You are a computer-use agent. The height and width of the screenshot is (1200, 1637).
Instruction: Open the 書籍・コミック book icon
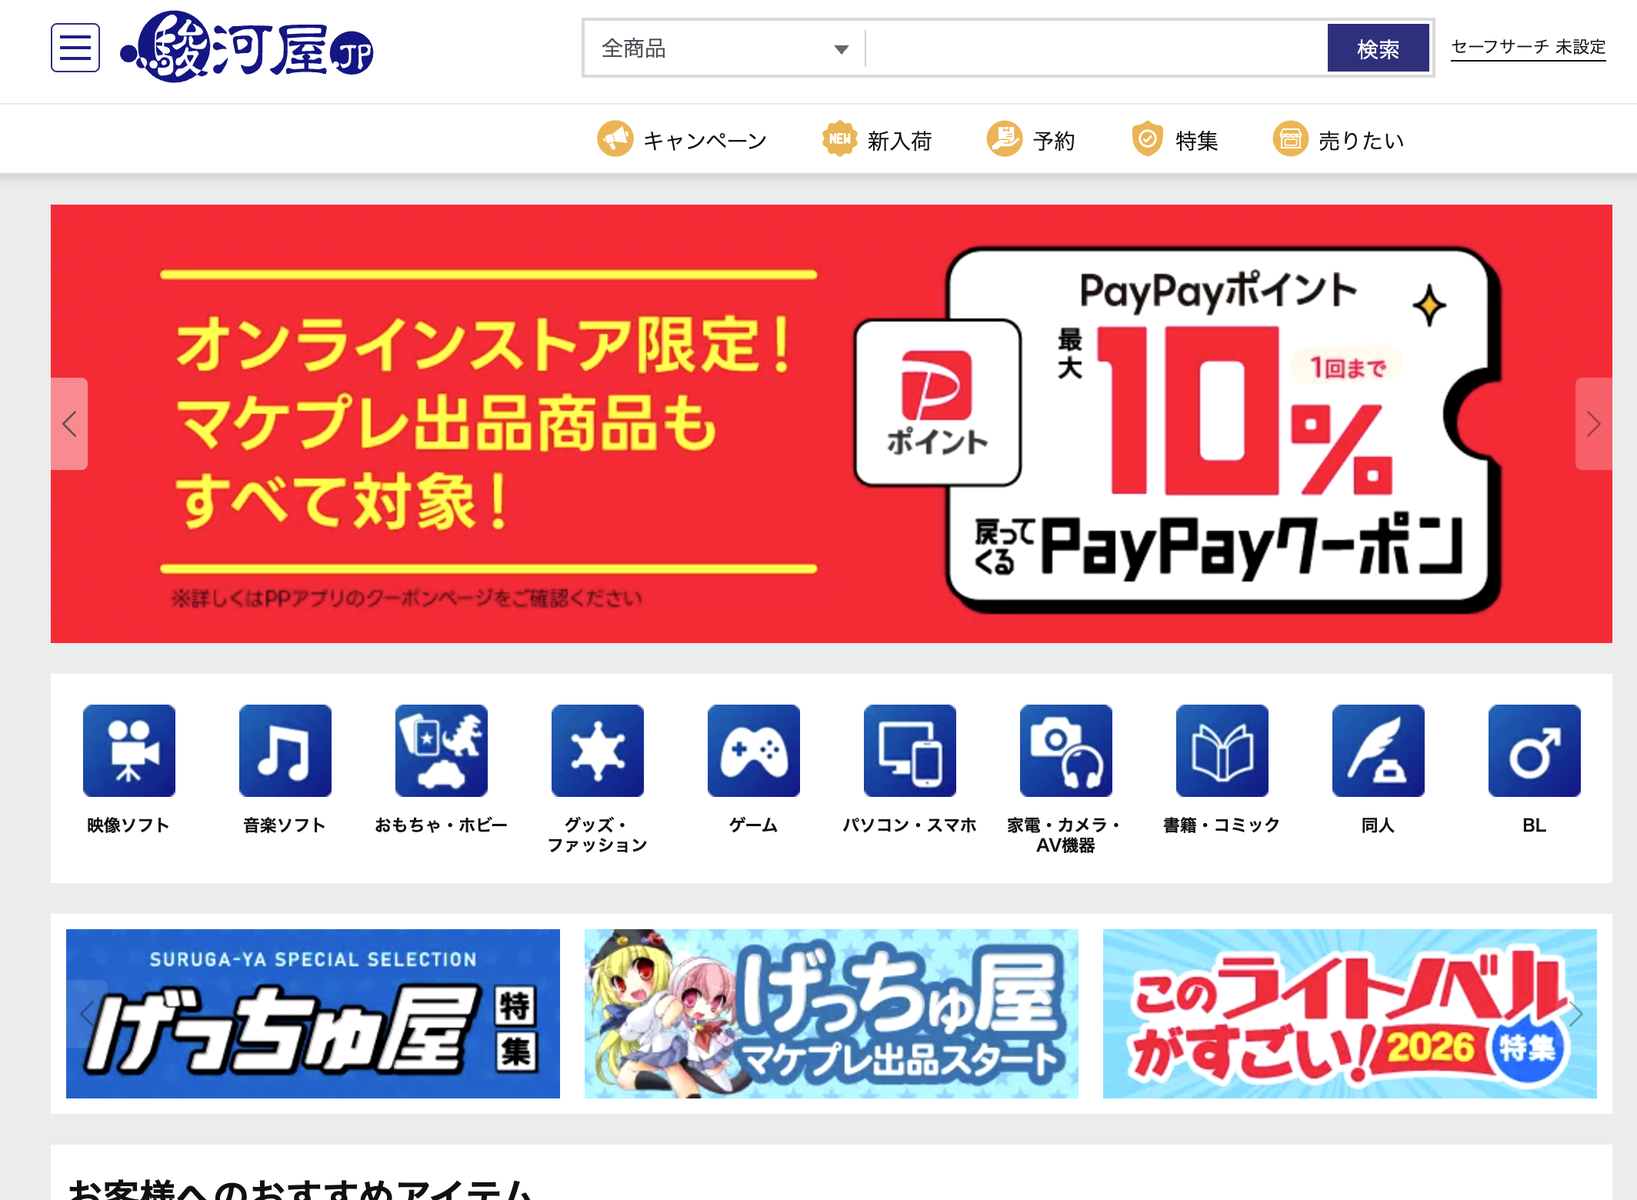1222,751
